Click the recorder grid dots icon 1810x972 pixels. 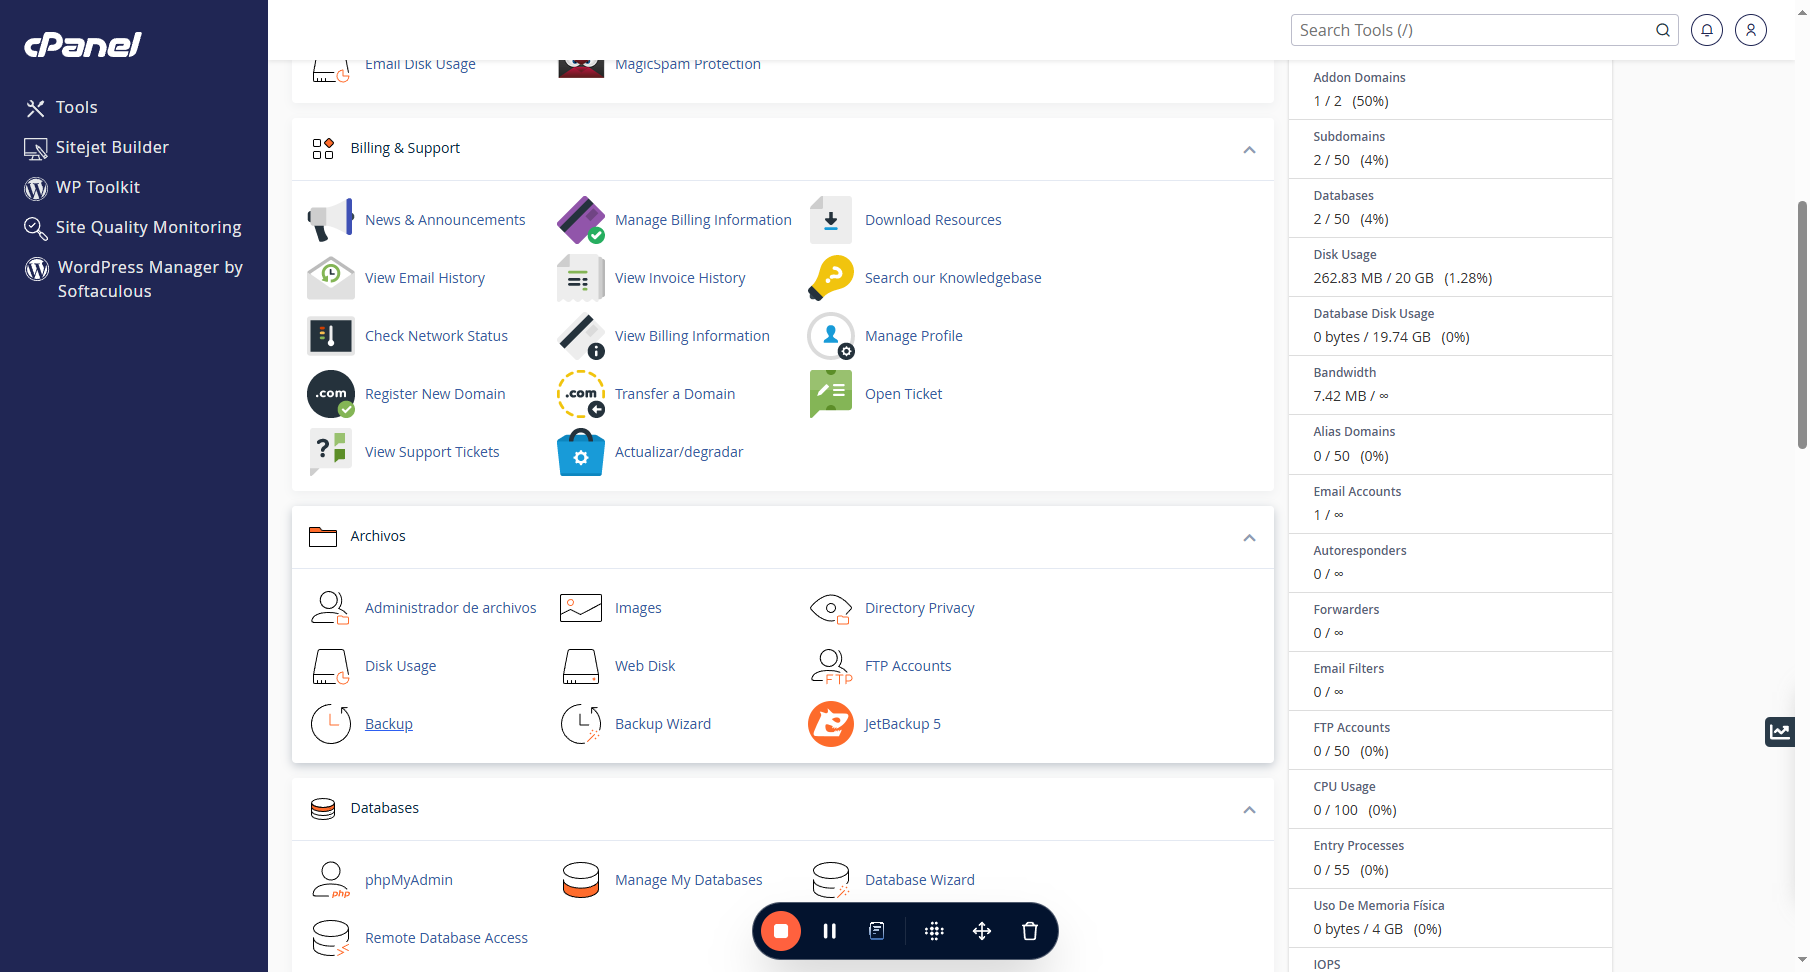[934, 931]
